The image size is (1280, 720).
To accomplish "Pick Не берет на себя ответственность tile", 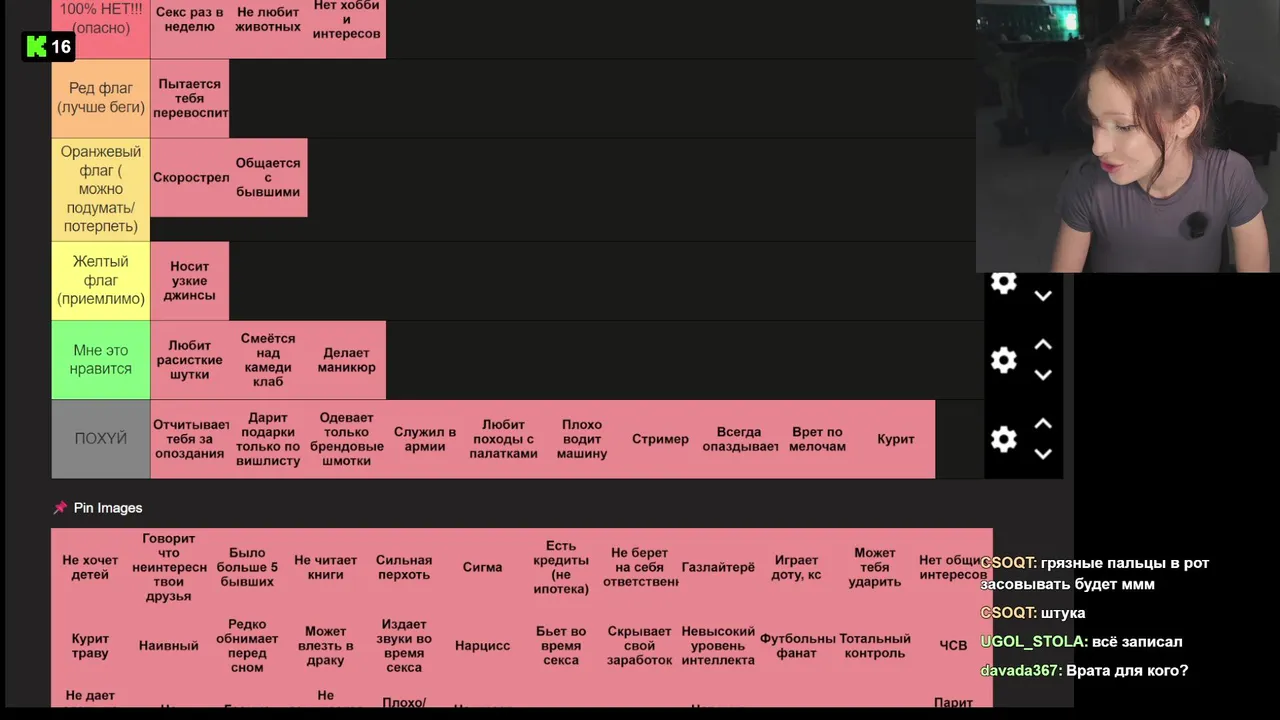I will pyautogui.click(x=640, y=567).
